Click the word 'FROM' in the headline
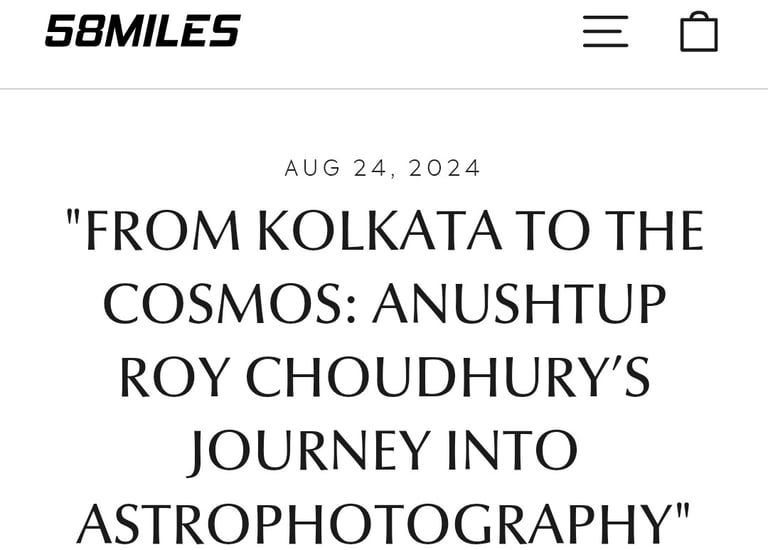 164,232
